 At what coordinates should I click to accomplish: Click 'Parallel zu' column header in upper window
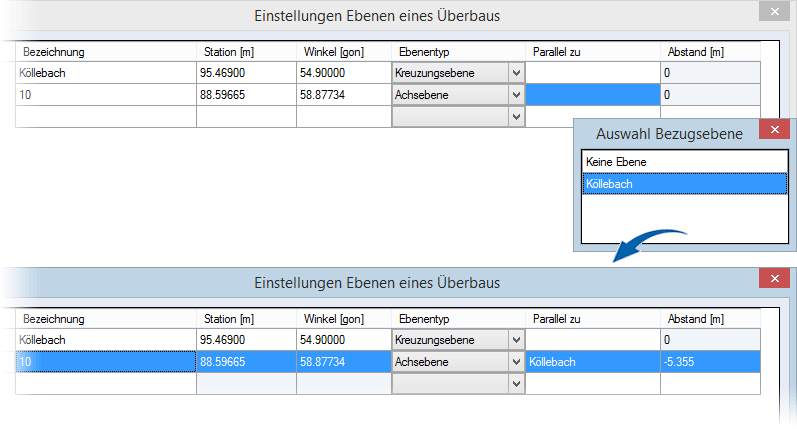(x=593, y=52)
